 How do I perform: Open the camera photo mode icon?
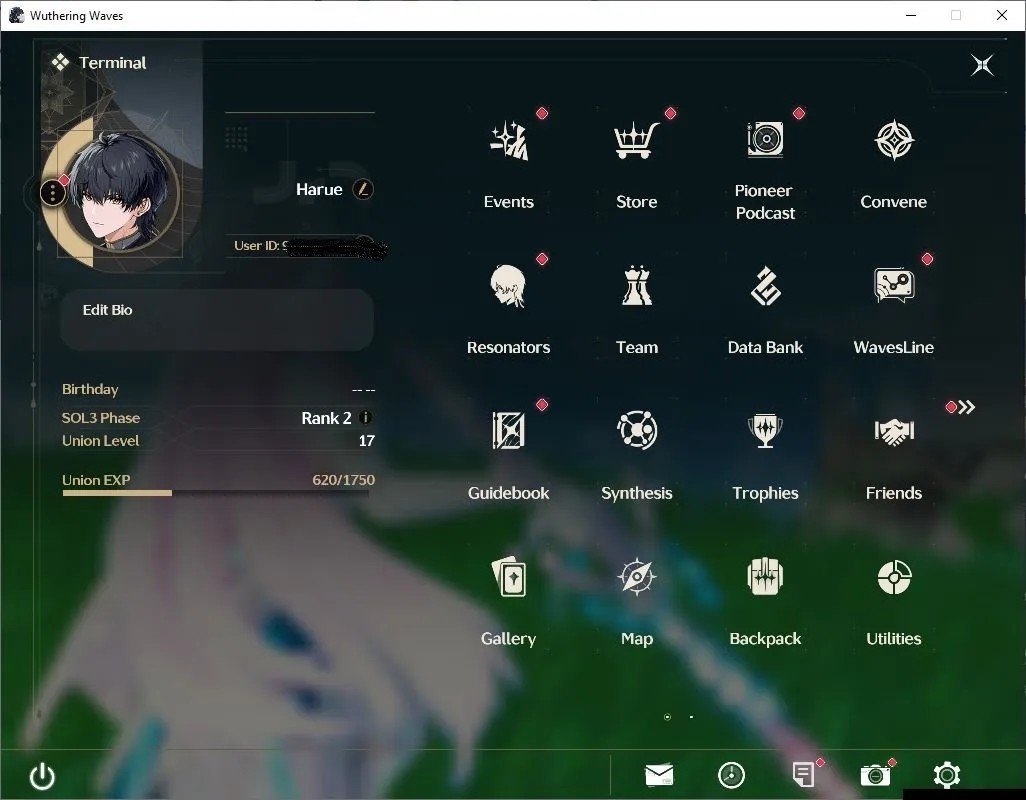[x=875, y=776]
